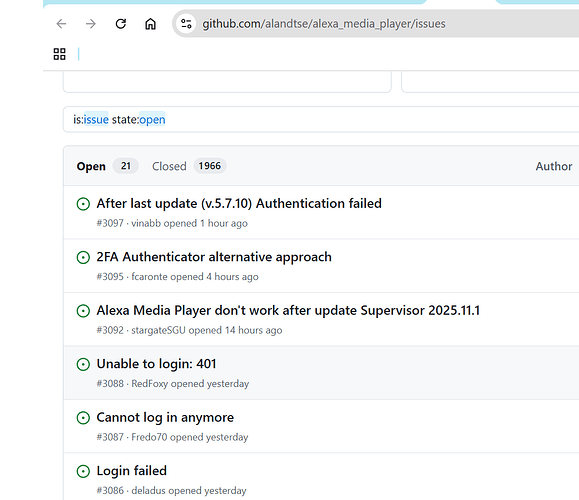Click the issue search filter field
Image resolution: width=579 pixels, height=500 pixels.
(x=321, y=119)
